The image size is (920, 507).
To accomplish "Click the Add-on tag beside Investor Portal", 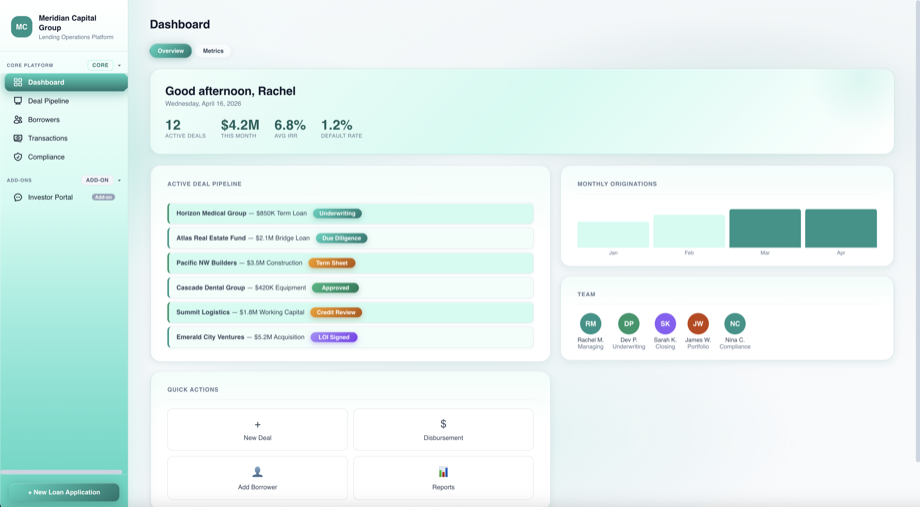I will pos(103,198).
